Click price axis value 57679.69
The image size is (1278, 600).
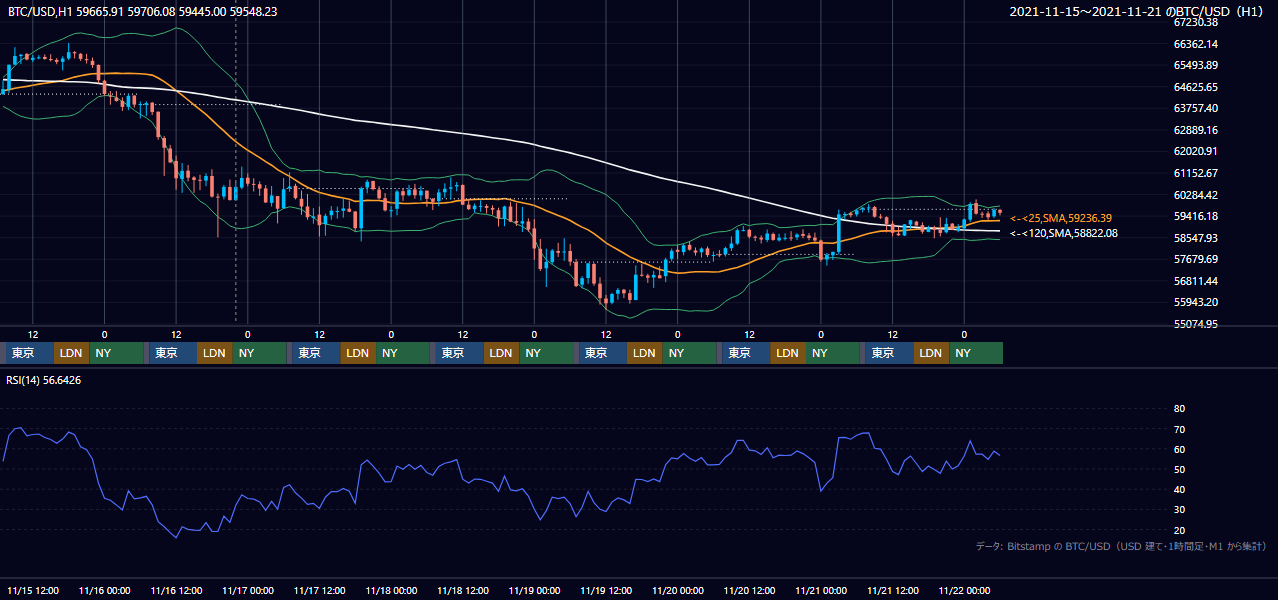click(x=1196, y=259)
